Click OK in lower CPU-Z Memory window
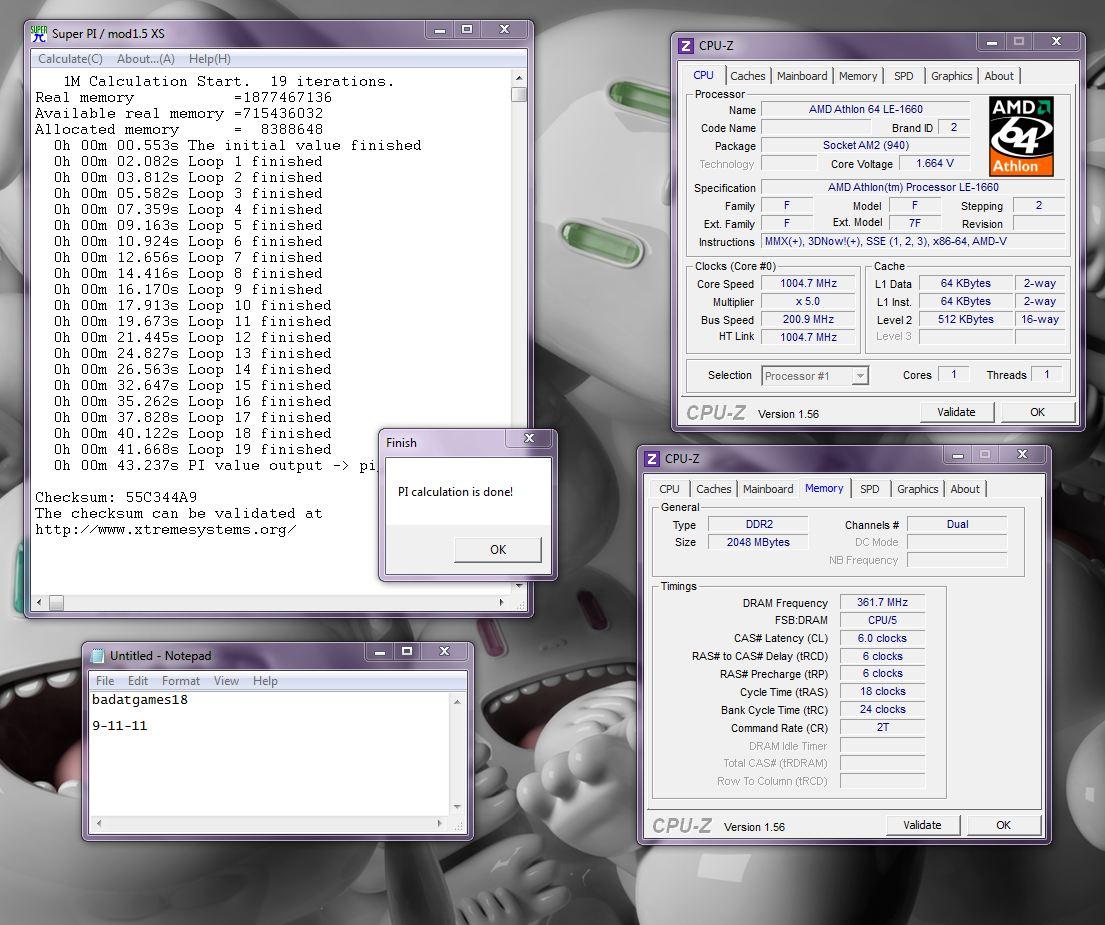Viewport: 1105px width, 925px height. click(1004, 825)
